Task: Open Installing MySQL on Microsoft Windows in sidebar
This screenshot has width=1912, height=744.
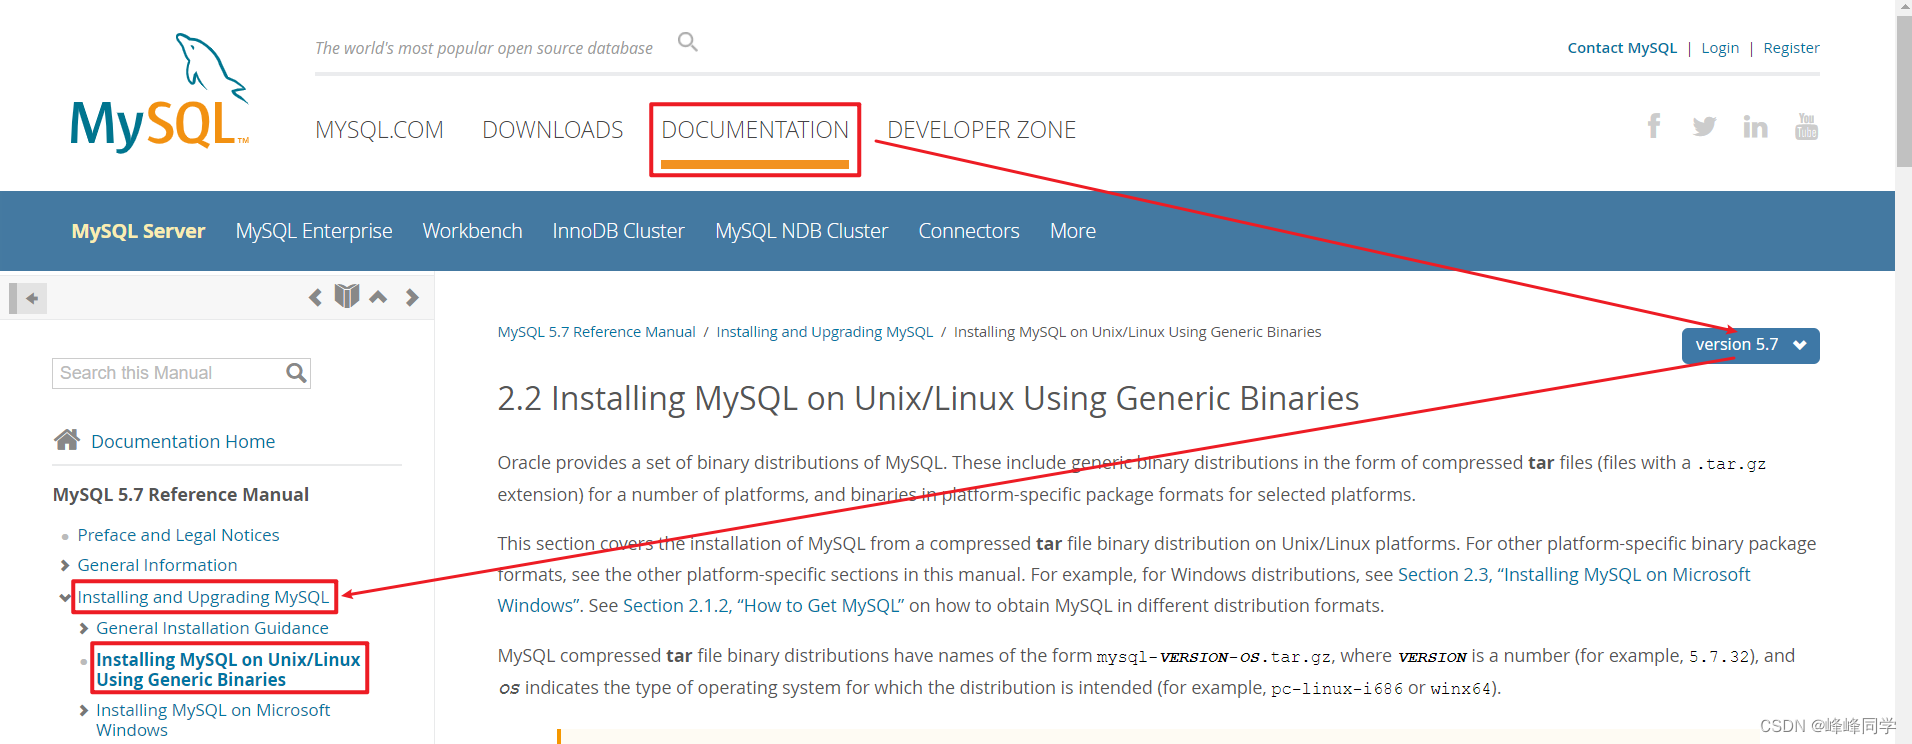Action: [x=213, y=720]
